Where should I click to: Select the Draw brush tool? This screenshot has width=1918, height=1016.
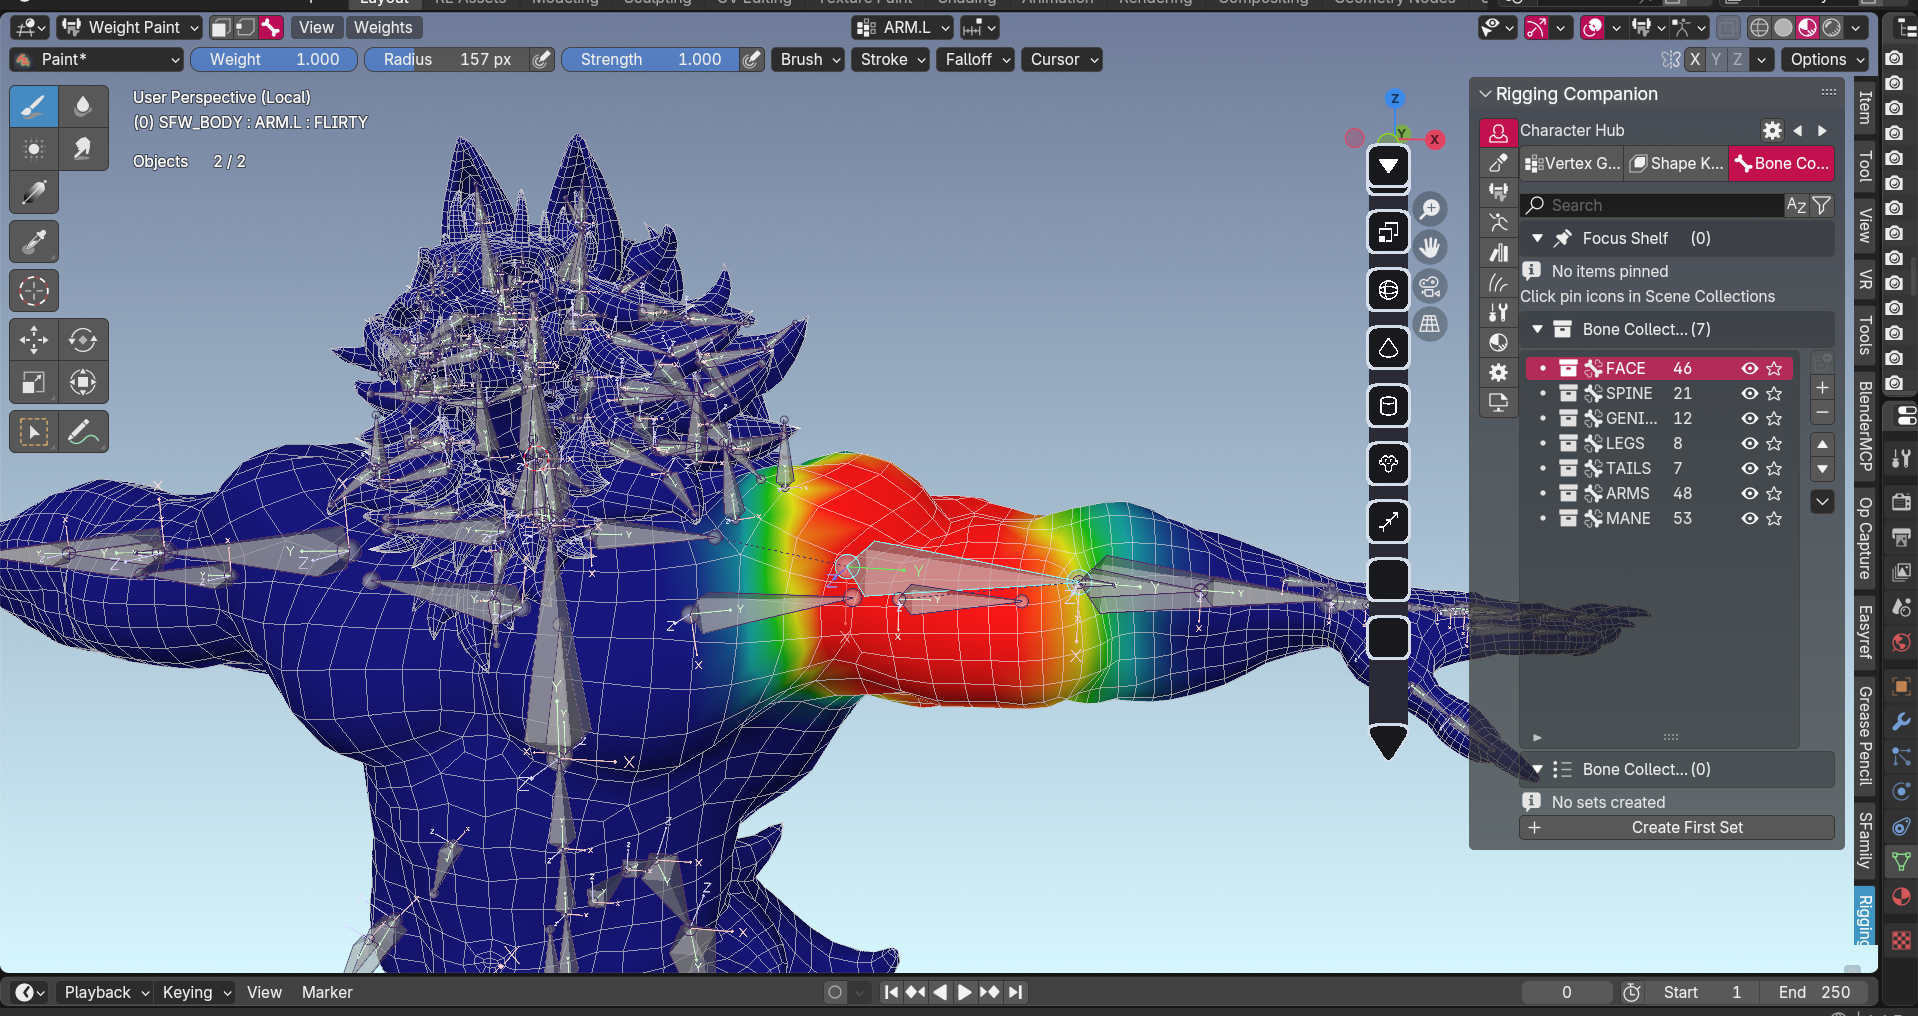click(x=33, y=106)
